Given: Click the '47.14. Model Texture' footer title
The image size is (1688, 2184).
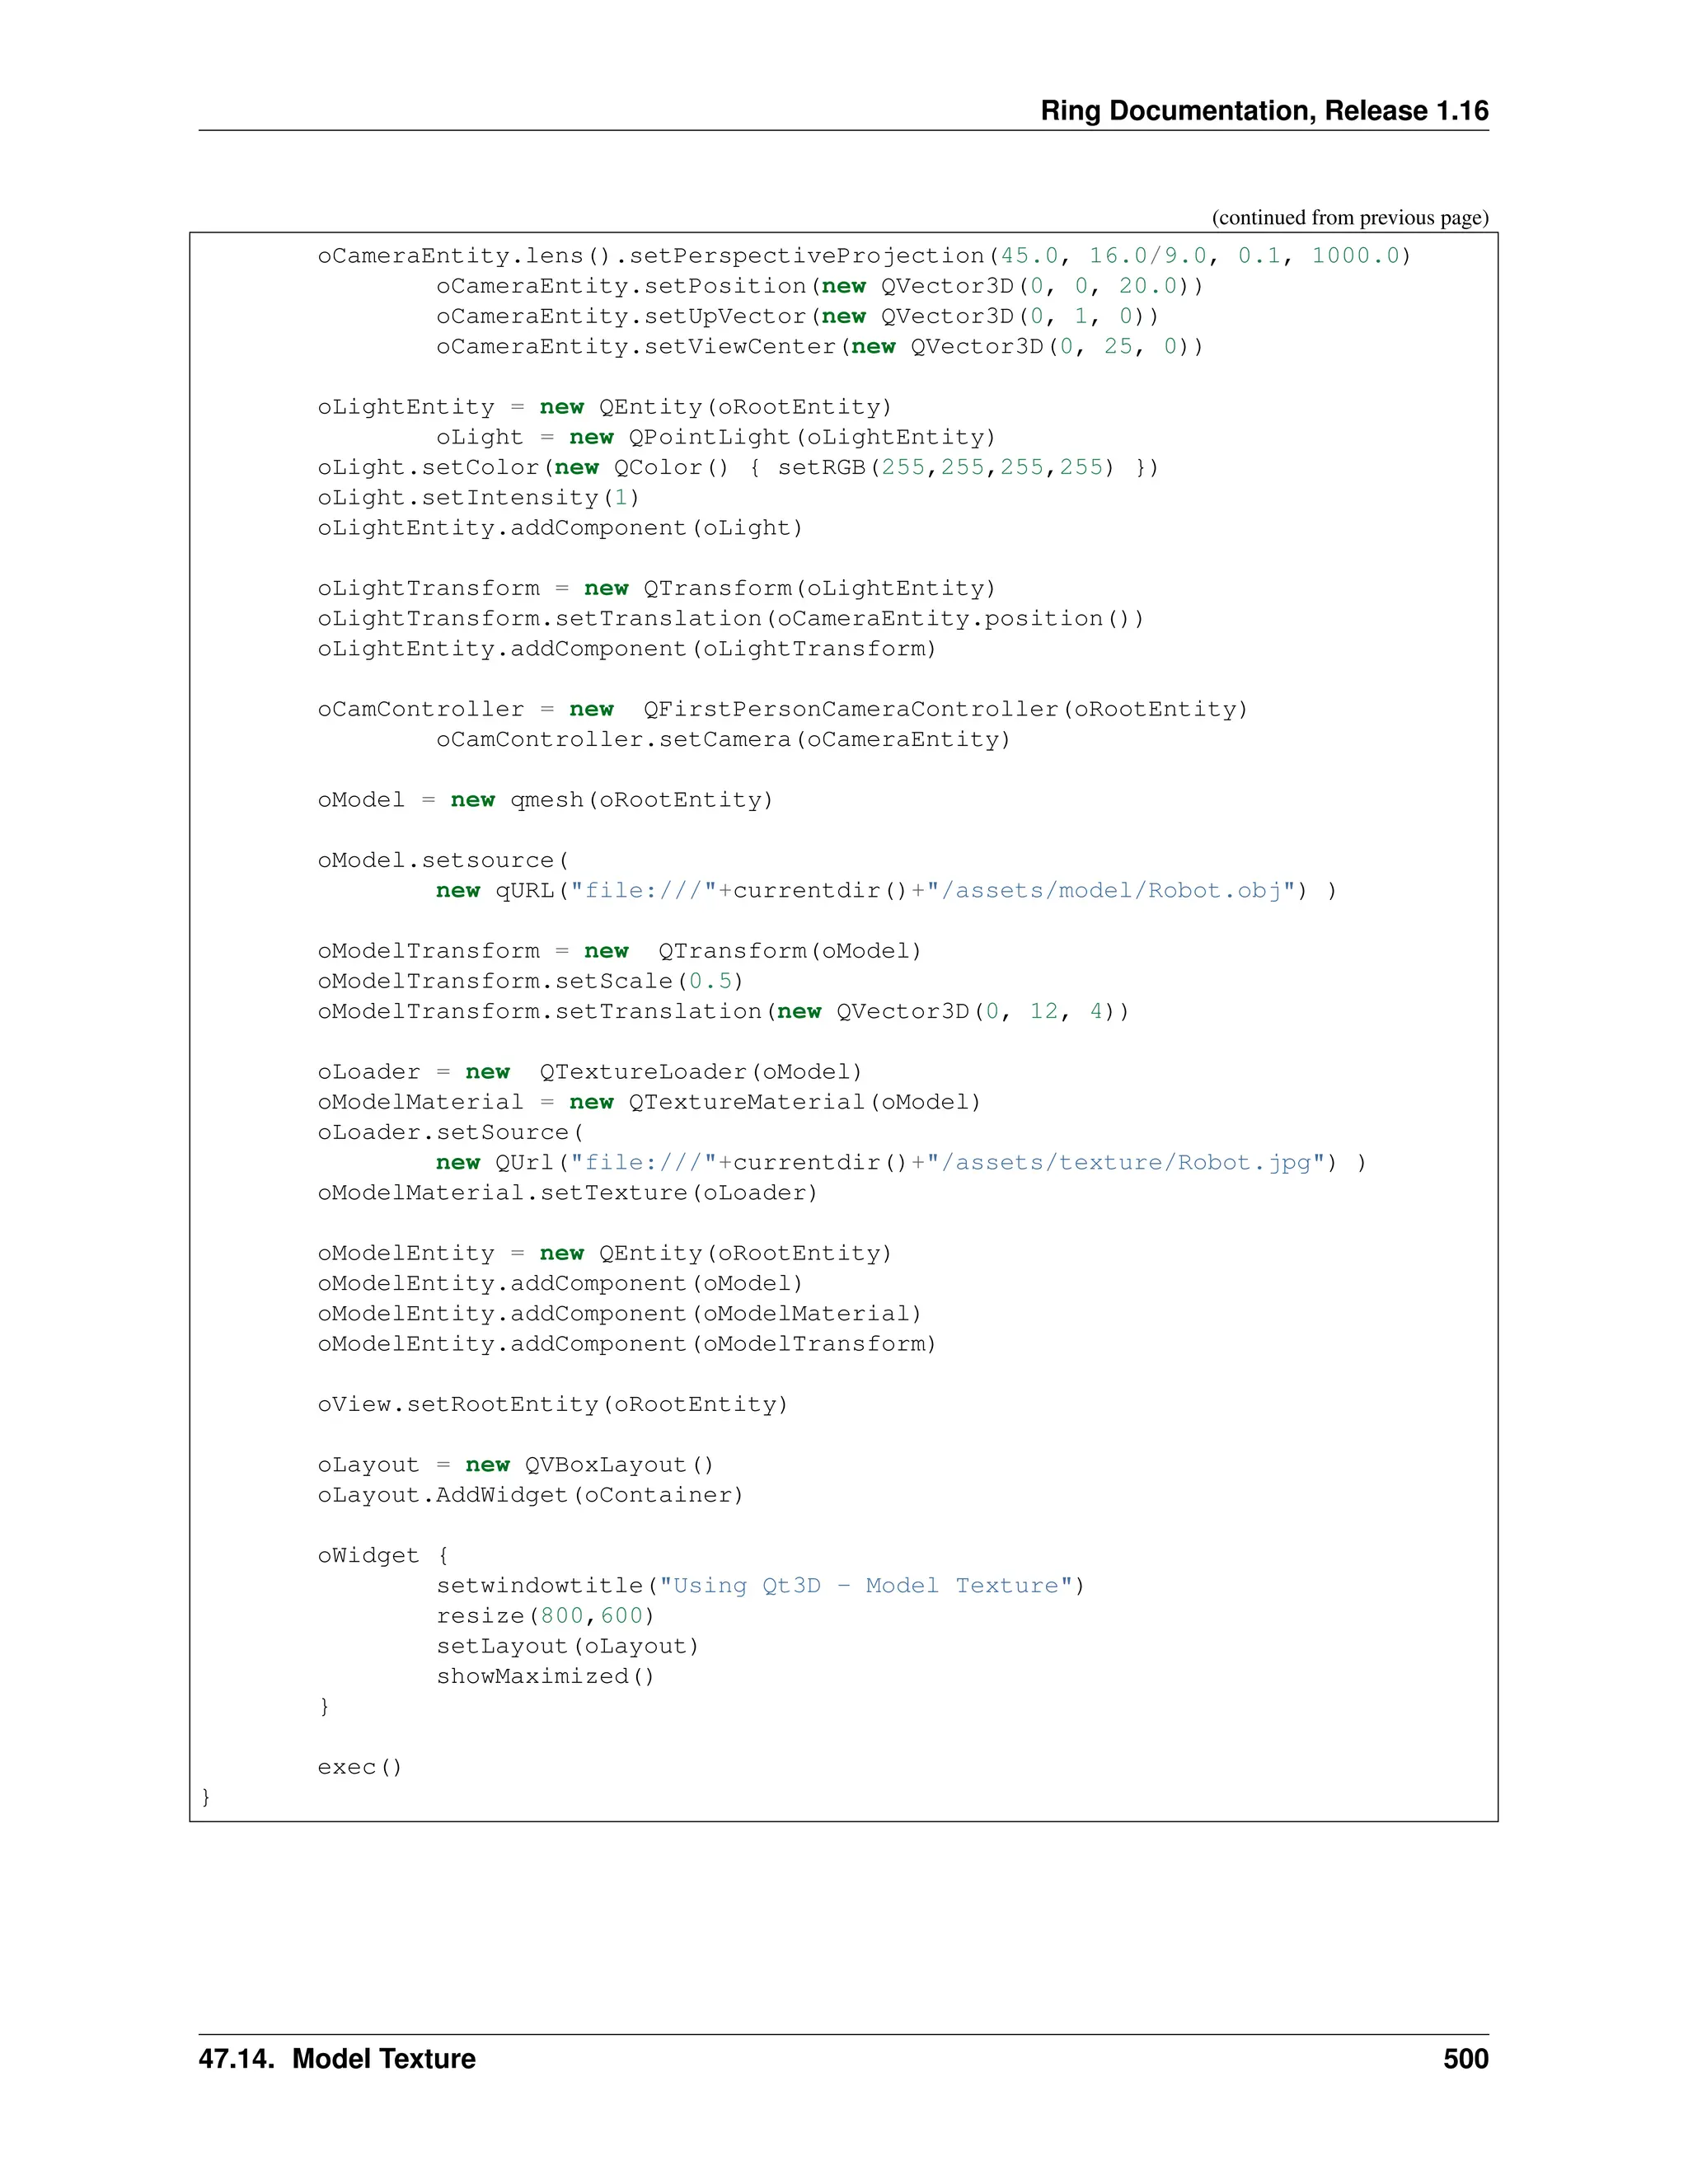Looking at the screenshot, I should coord(337,2059).
